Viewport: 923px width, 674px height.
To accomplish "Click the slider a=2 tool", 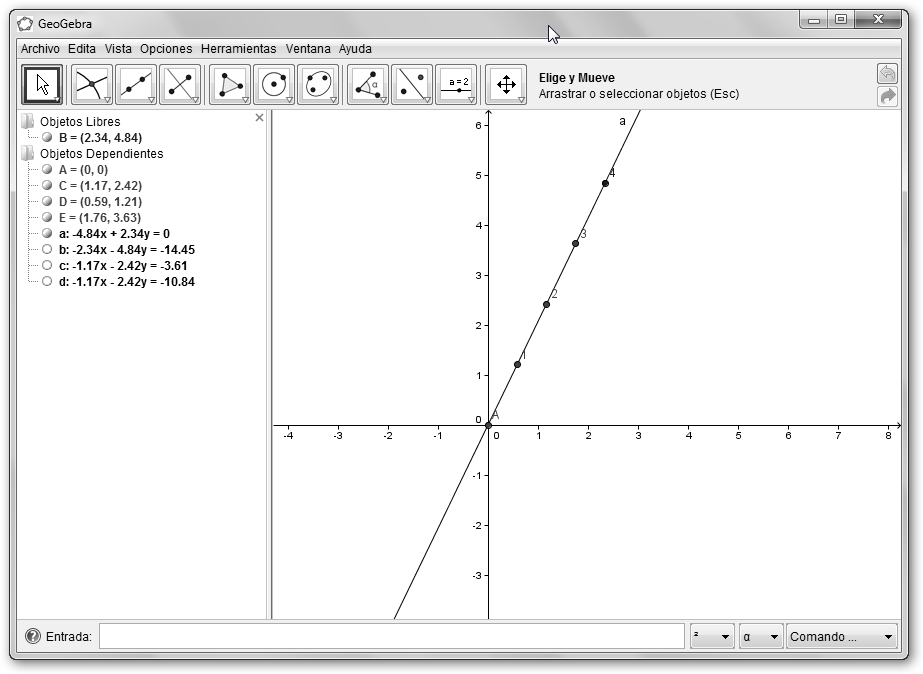I will (x=456, y=85).
